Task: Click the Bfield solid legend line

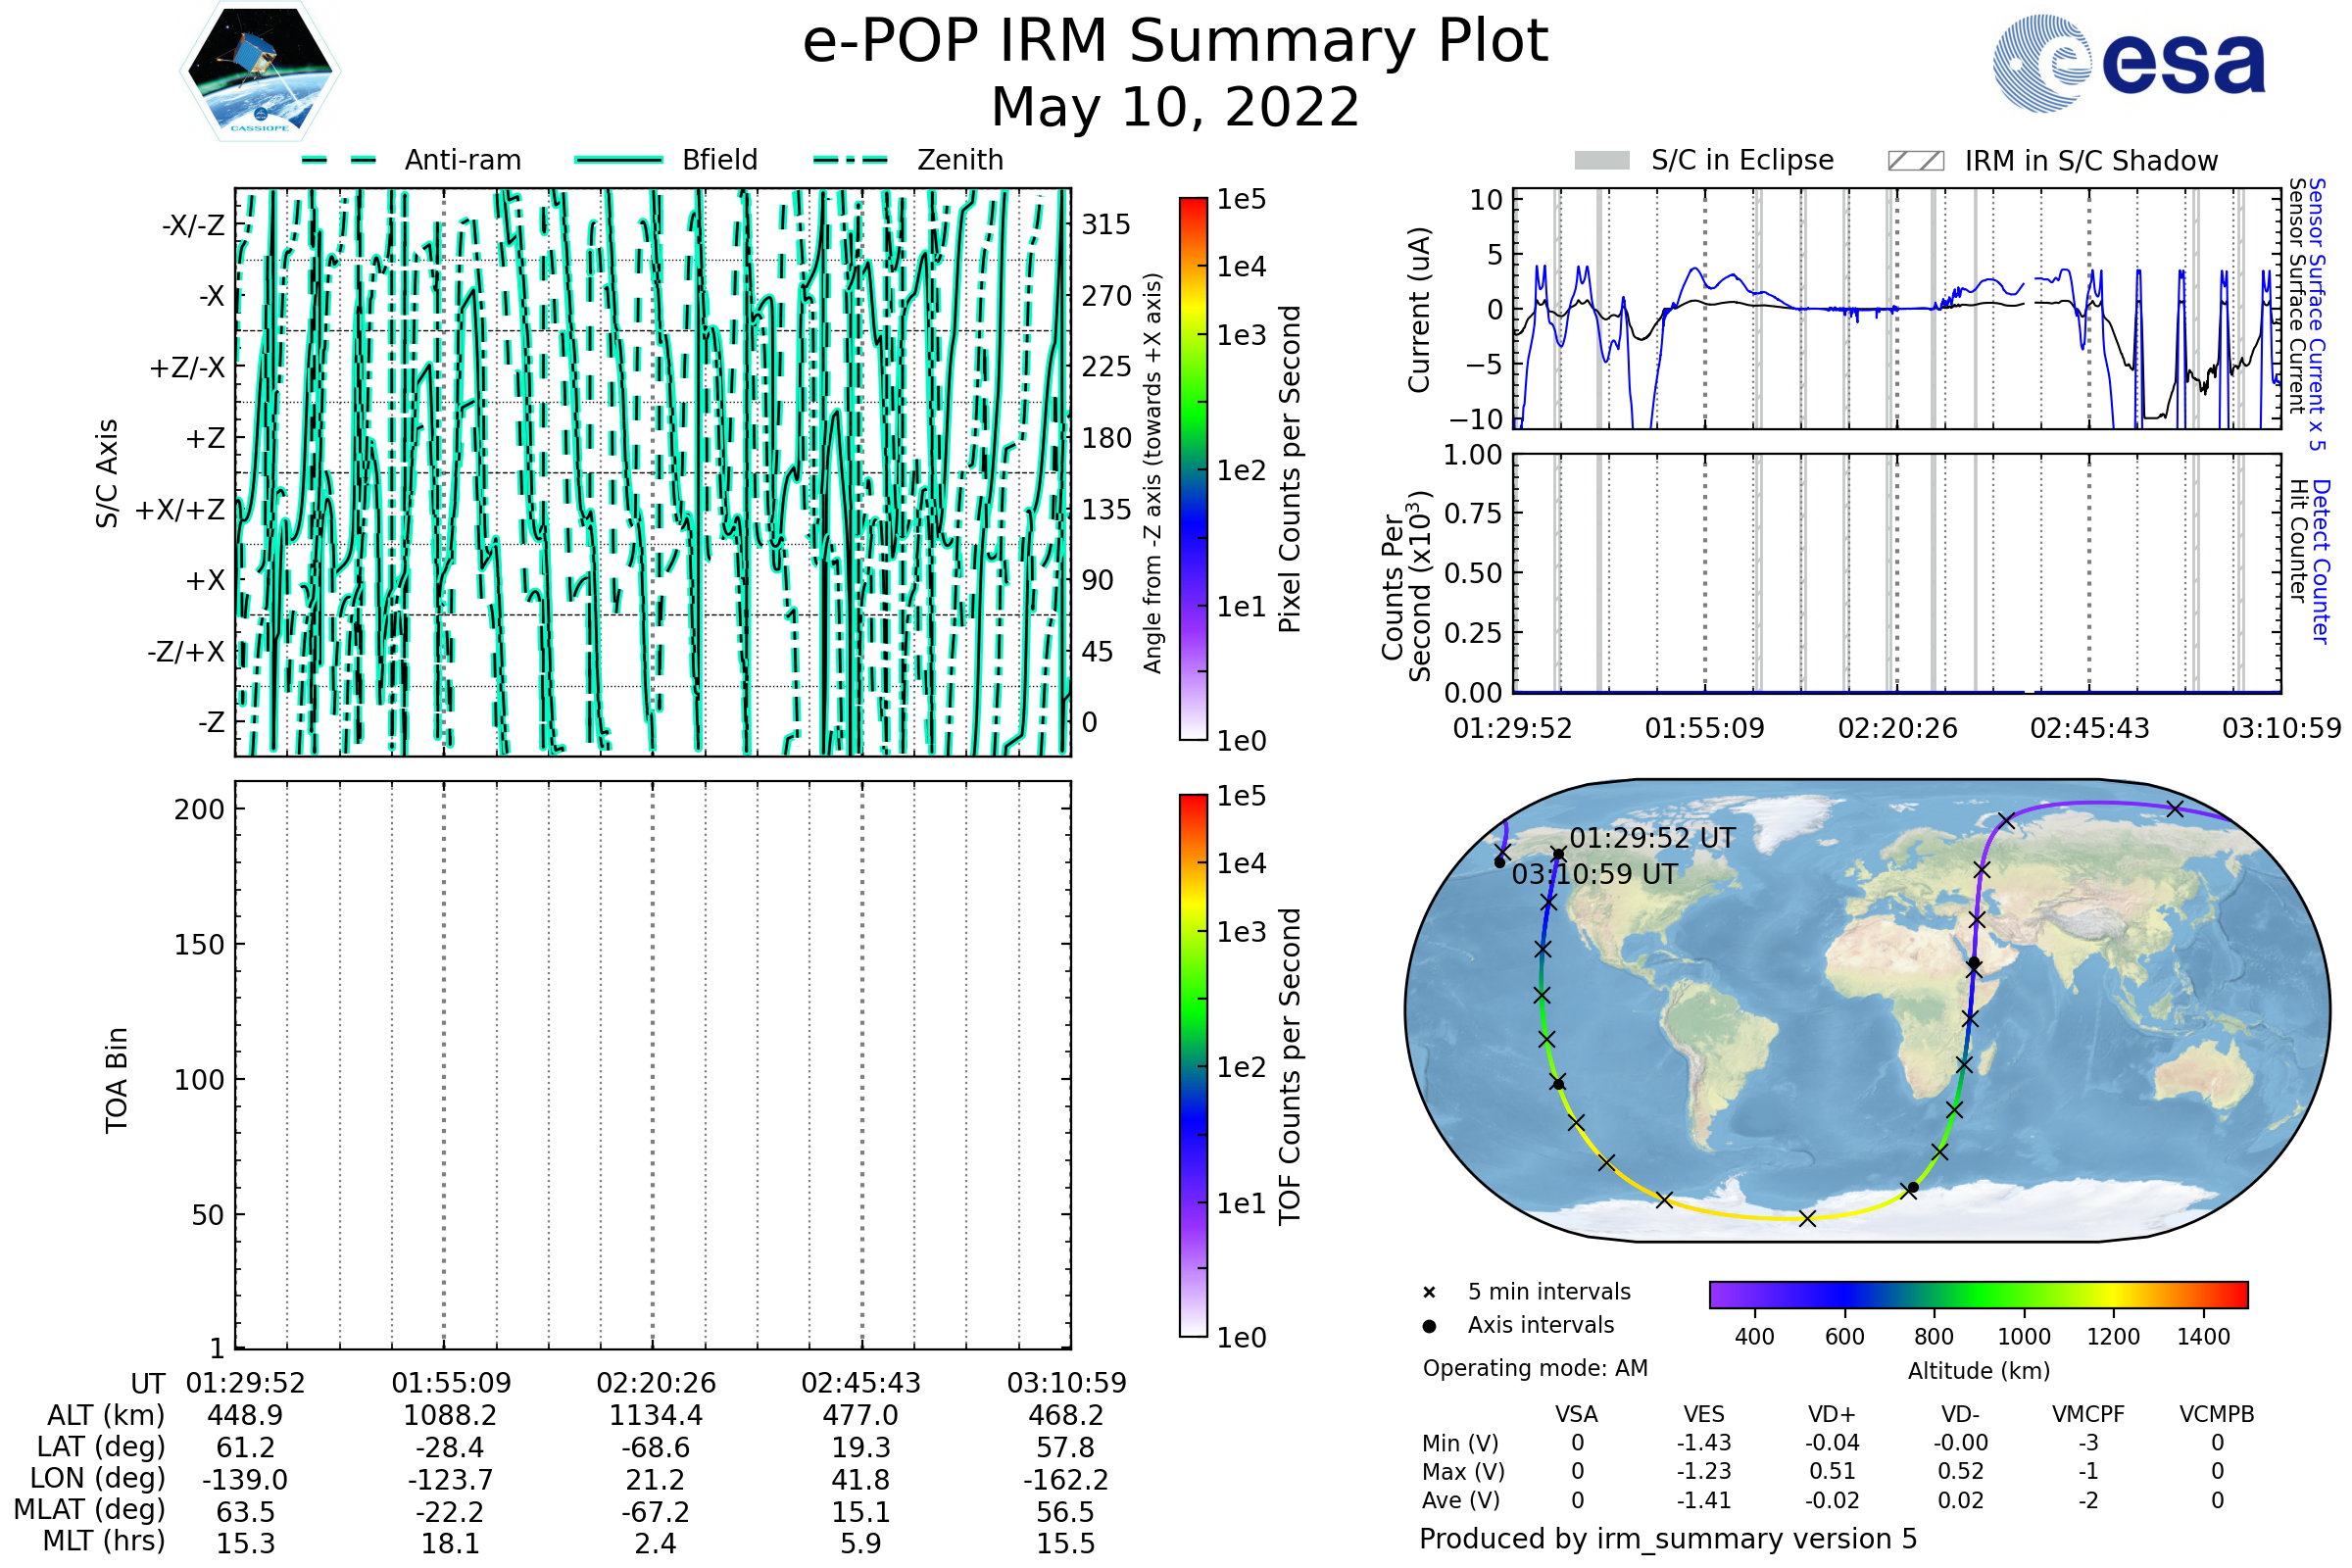Action: tap(618, 160)
